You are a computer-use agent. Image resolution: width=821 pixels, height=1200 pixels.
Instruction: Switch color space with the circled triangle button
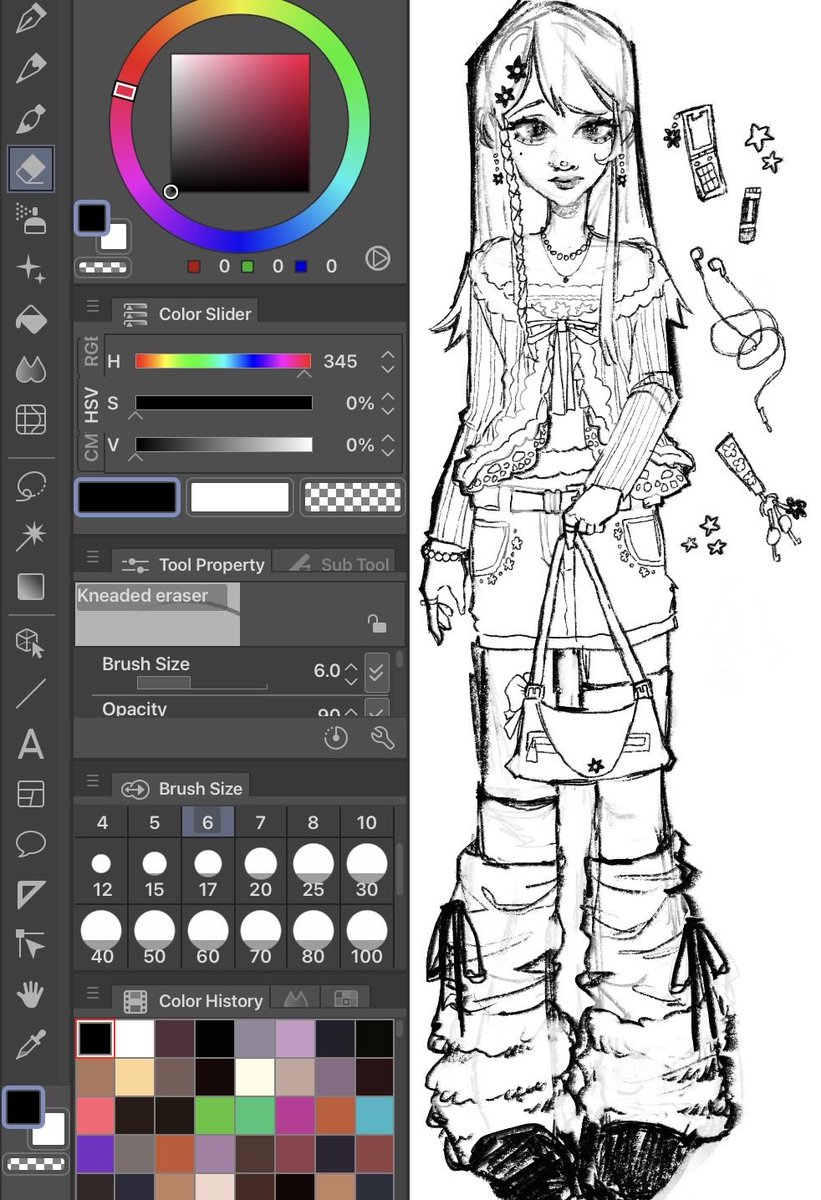377,259
